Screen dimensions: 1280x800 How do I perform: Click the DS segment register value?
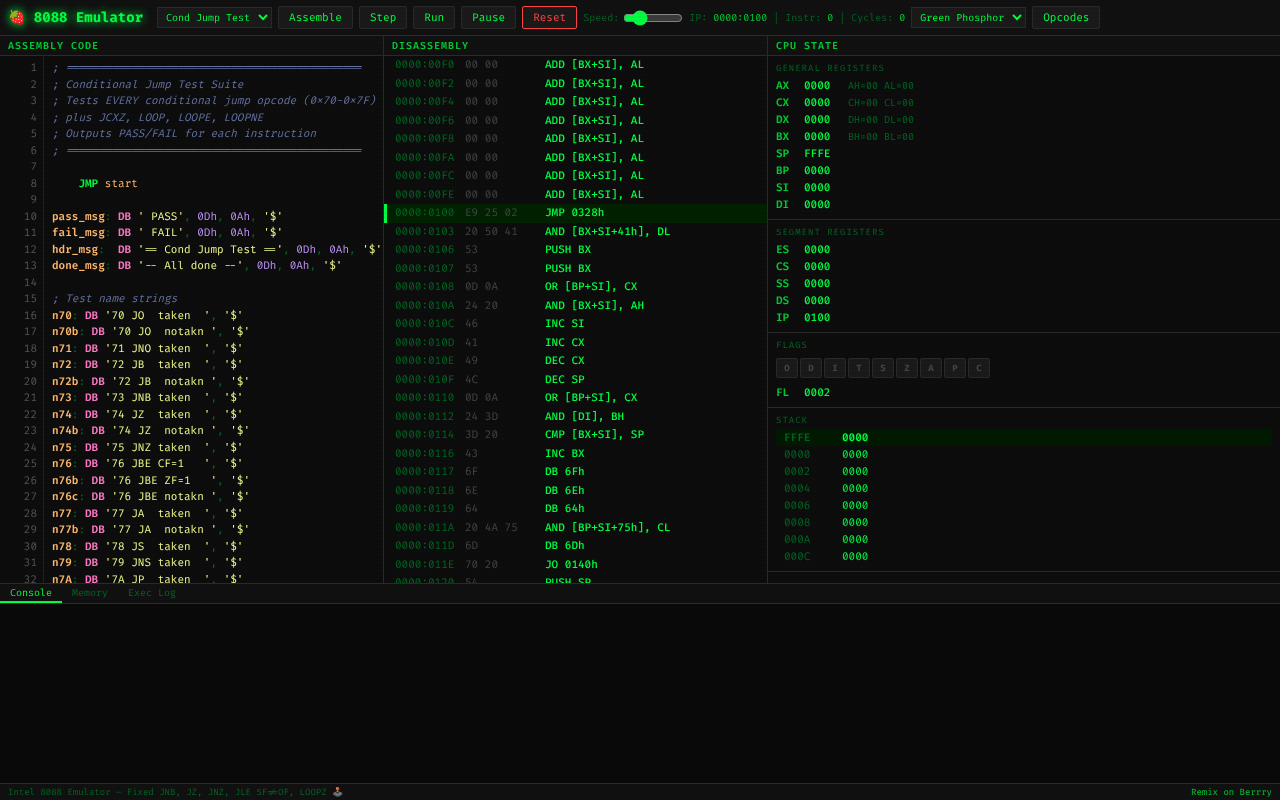817,300
